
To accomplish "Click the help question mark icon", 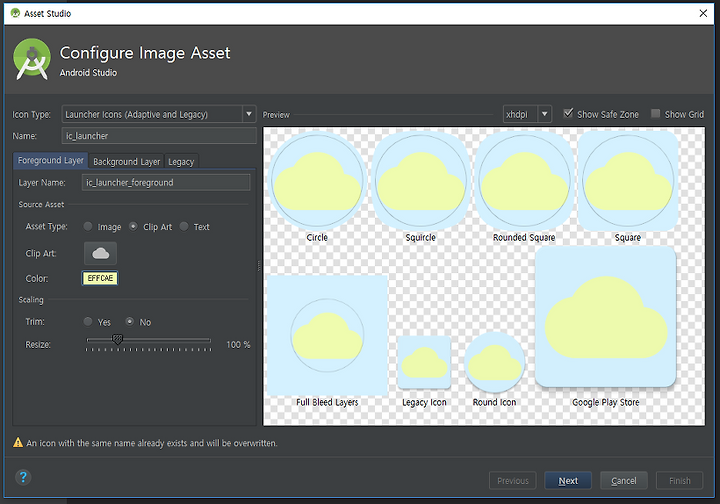I will [23, 477].
